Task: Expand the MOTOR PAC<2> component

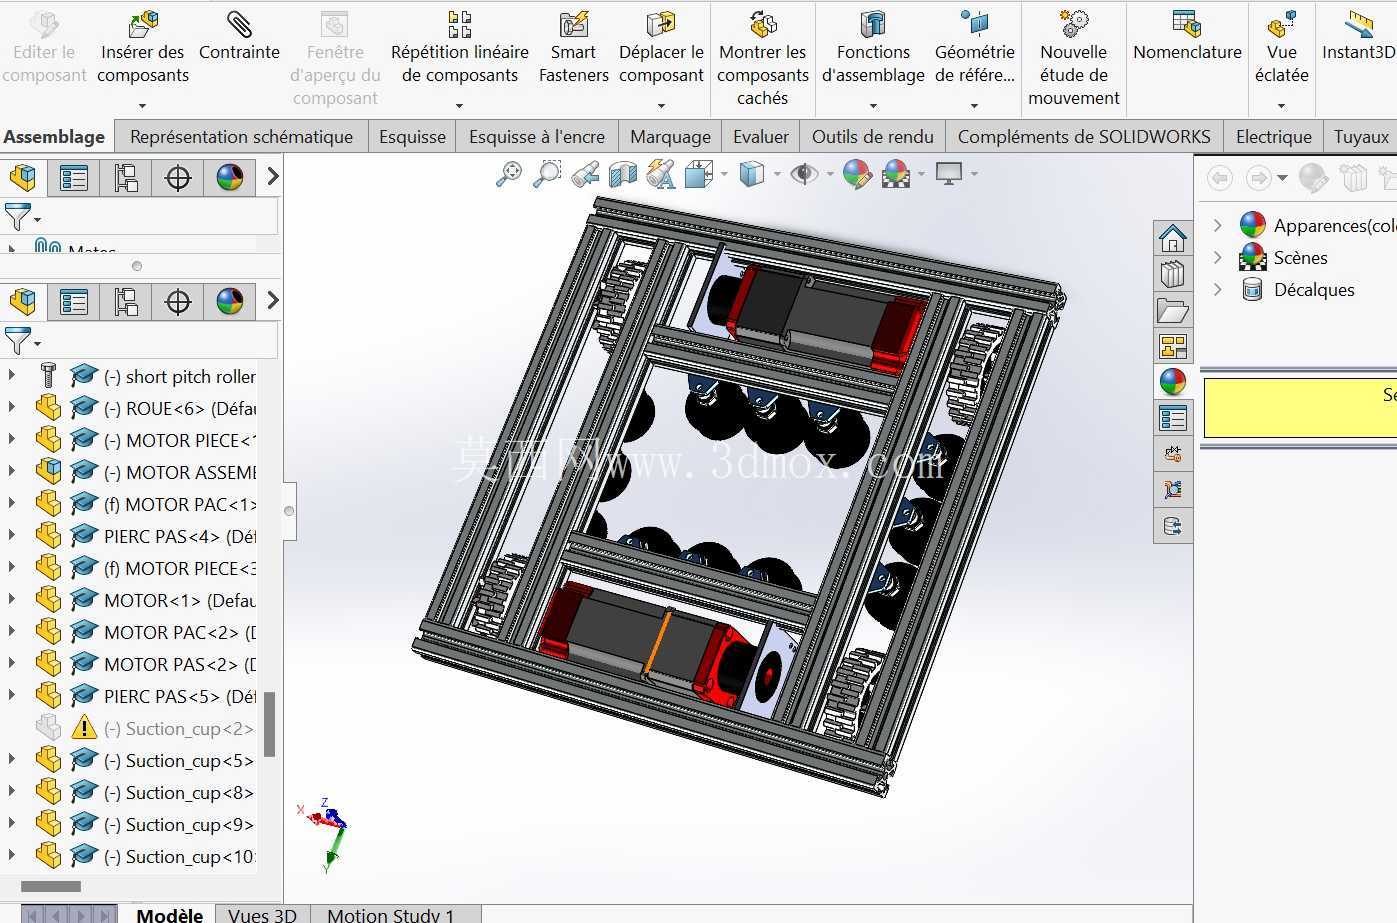Action: [x=12, y=631]
